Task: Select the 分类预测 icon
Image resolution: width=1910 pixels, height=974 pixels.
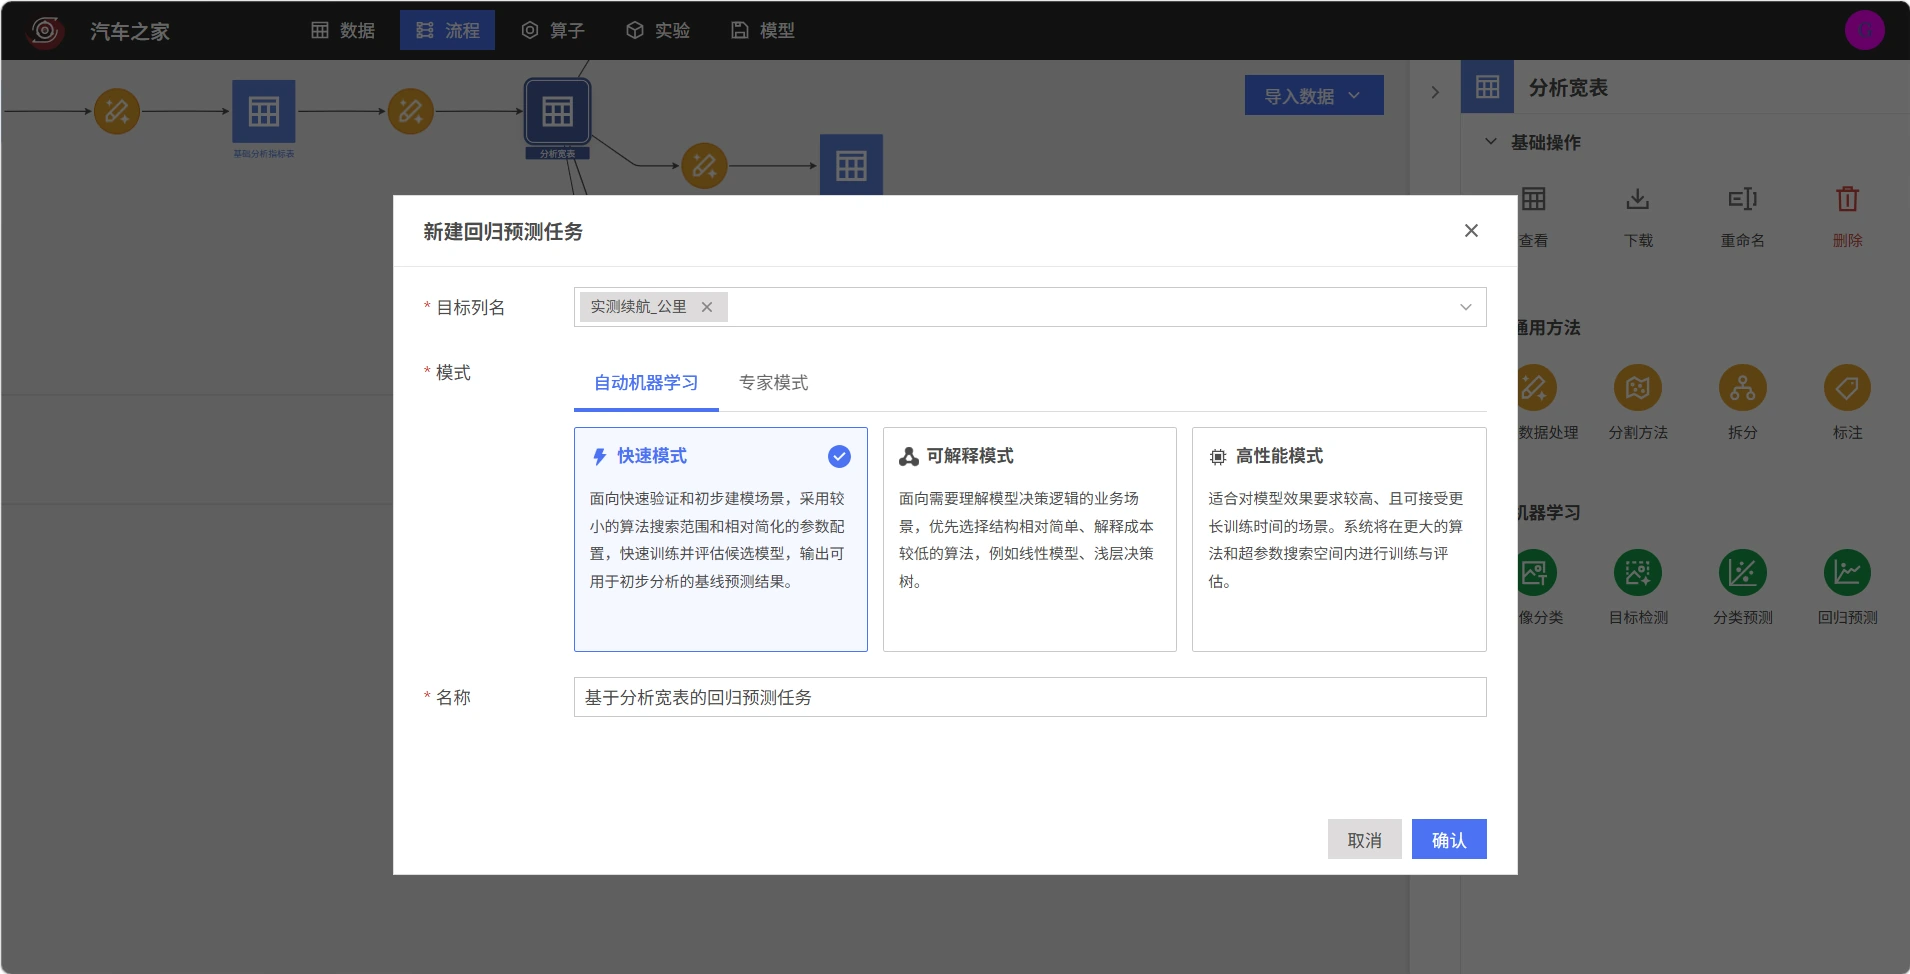Action: tap(1743, 573)
